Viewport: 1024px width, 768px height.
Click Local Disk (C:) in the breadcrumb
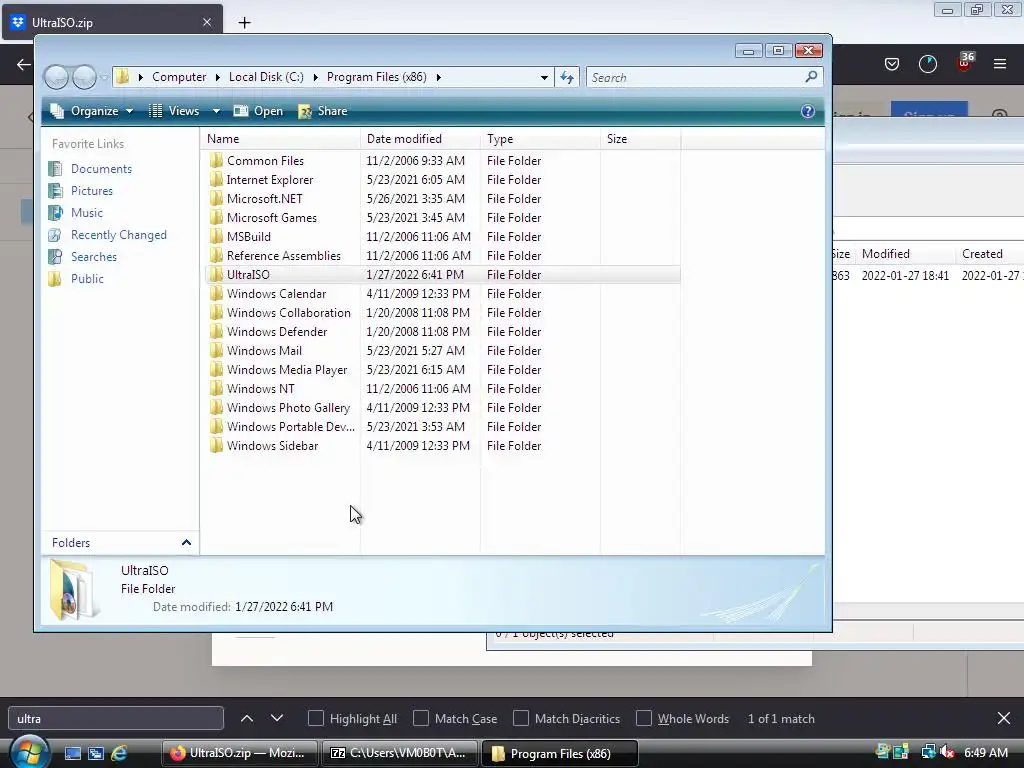266,77
